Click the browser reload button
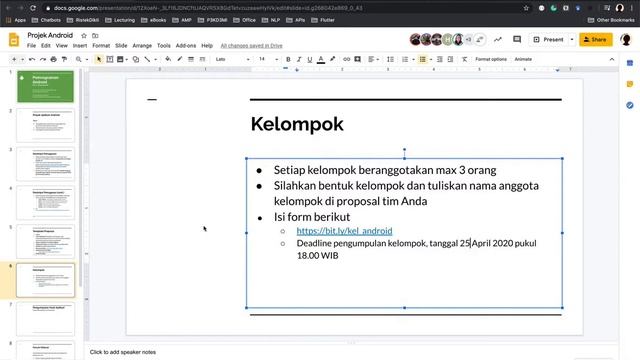The height and width of the screenshot is (360, 640). [33, 8]
